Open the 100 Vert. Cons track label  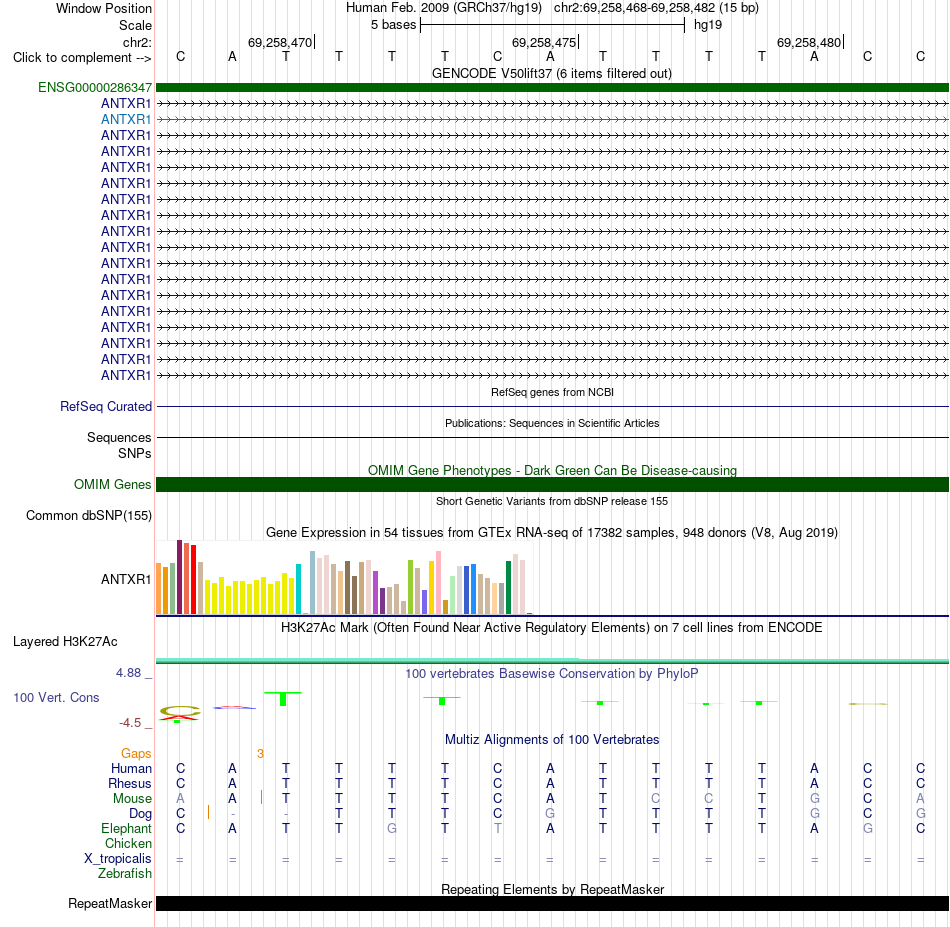(56, 697)
